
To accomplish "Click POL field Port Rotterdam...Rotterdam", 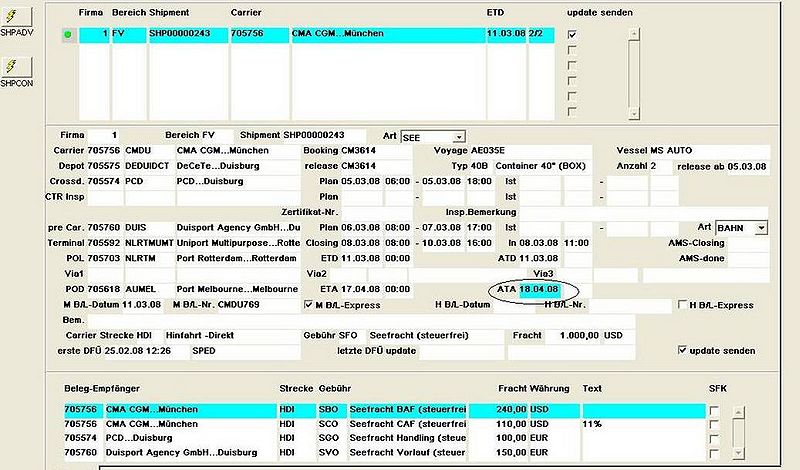I will [x=238, y=259].
